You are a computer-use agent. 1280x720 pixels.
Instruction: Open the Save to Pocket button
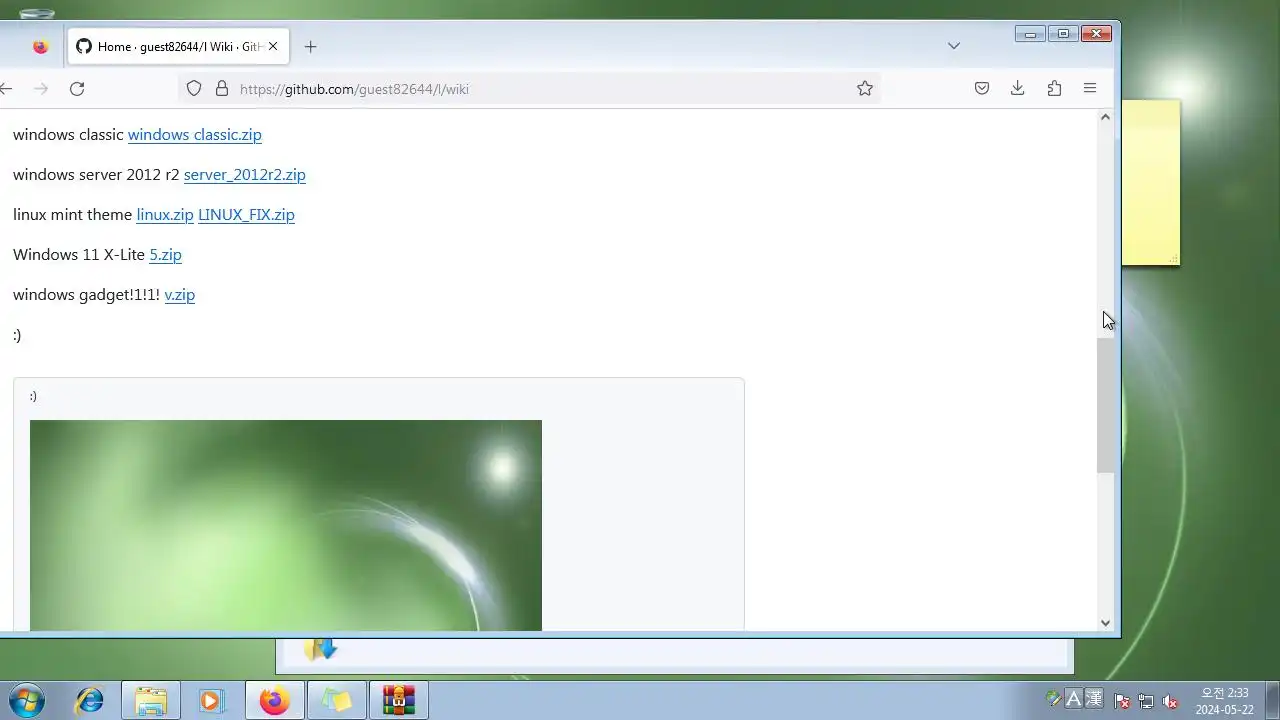coord(982,89)
